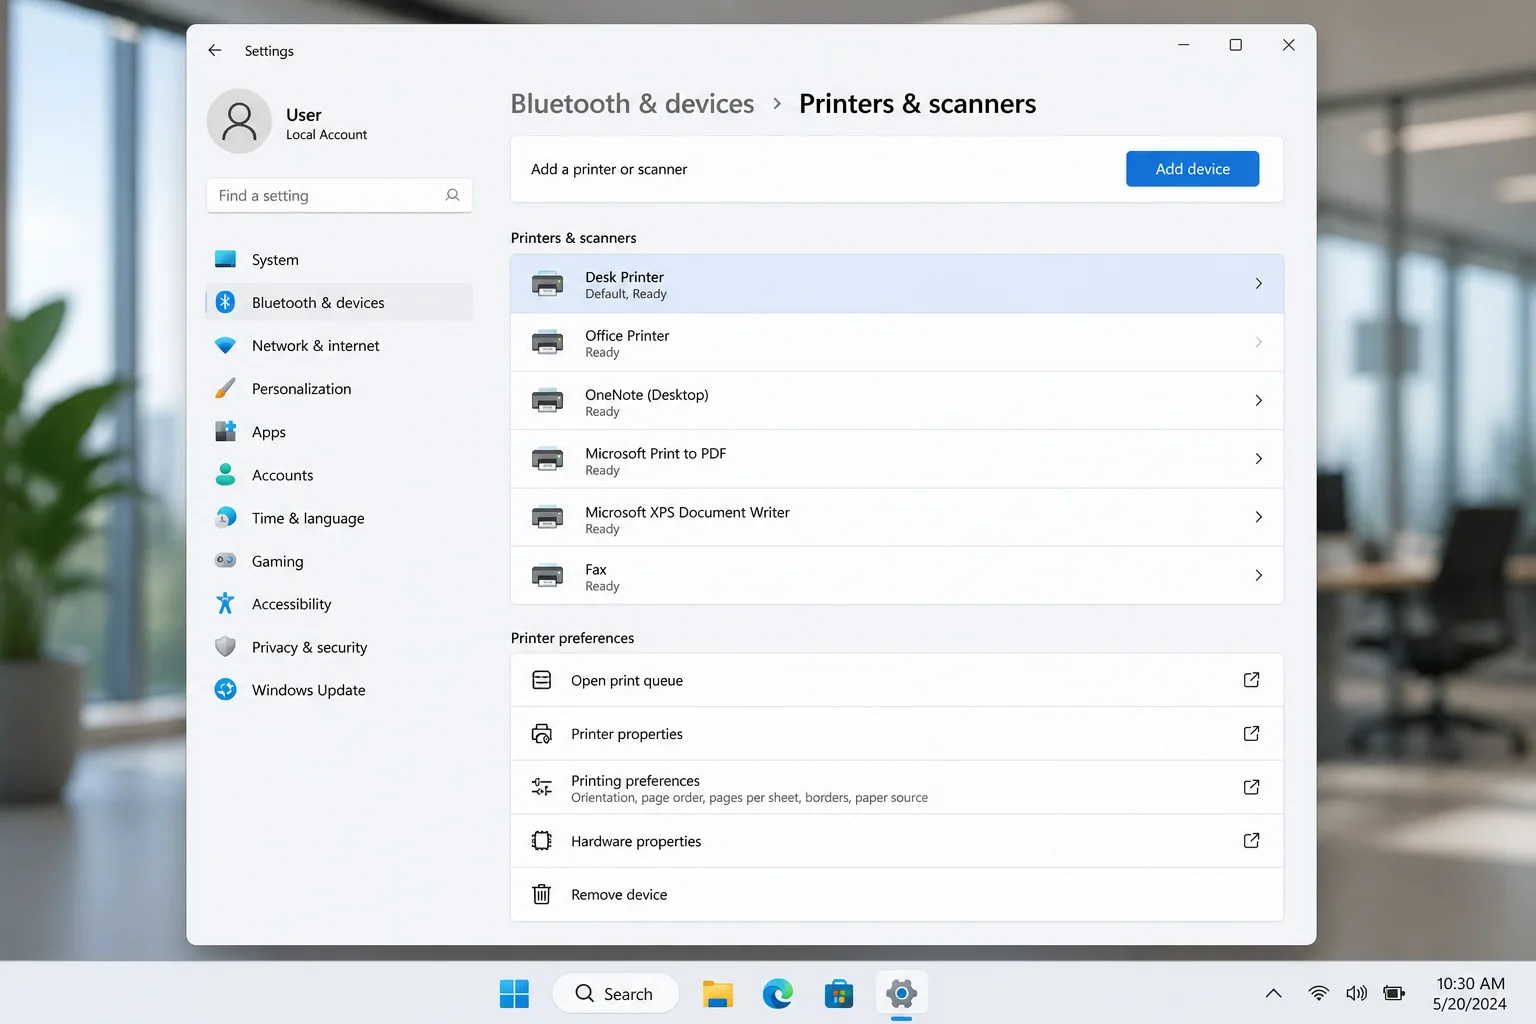Click the Network wifi icon in sidebar
Viewport: 1536px width, 1024px height.
pos(226,345)
